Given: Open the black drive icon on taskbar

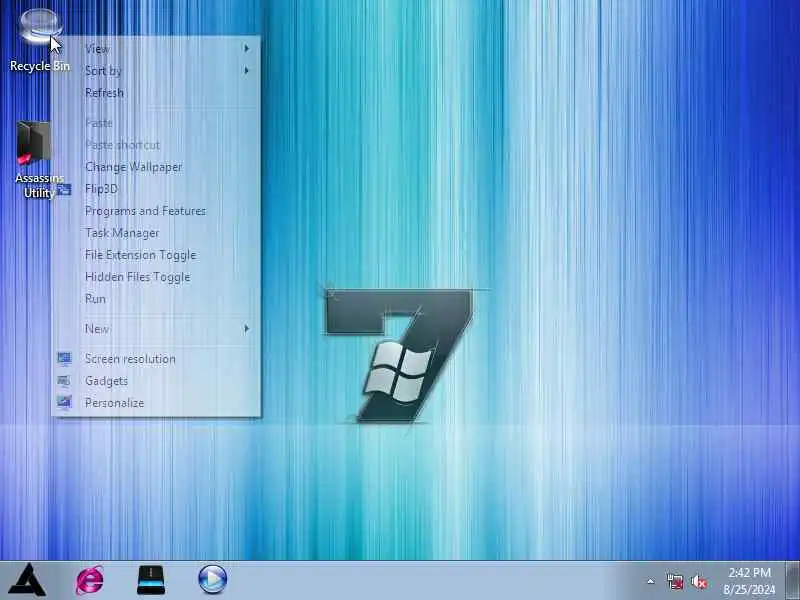Looking at the screenshot, I should pos(151,580).
